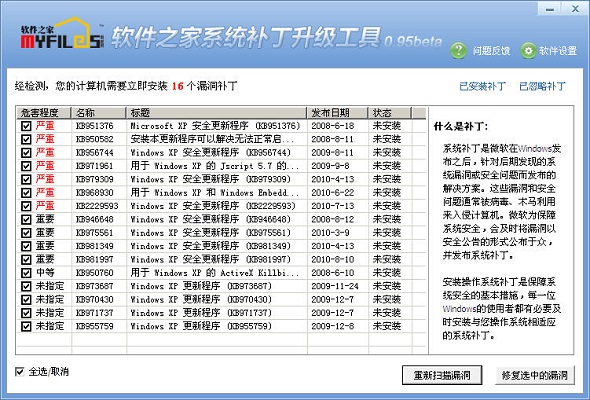Click 未安装 status in KB951376 row
The width and height of the screenshot is (590, 400).
[x=386, y=126]
